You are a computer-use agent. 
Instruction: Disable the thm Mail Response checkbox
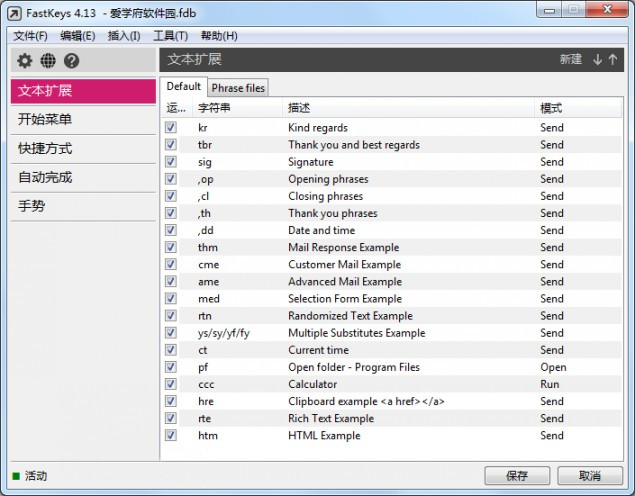pyautogui.click(x=170, y=247)
